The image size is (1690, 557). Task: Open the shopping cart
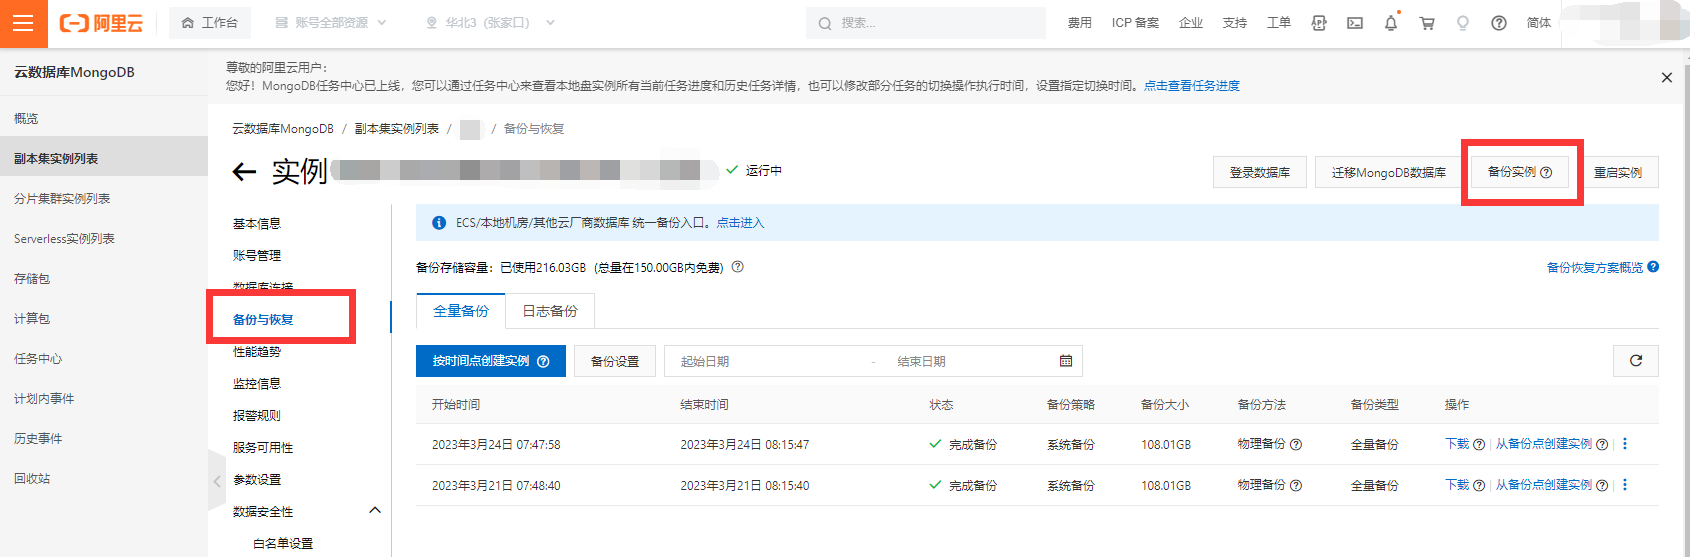click(x=1427, y=23)
